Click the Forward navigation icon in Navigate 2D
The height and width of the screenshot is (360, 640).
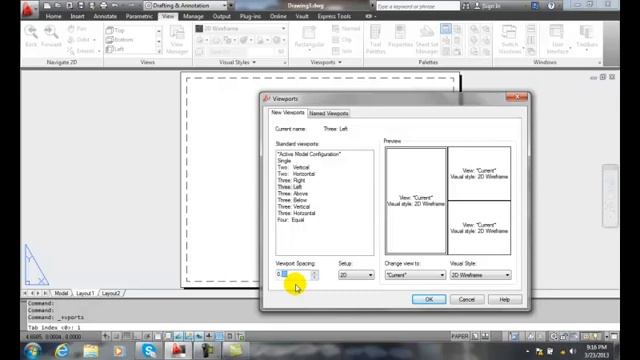(51, 36)
